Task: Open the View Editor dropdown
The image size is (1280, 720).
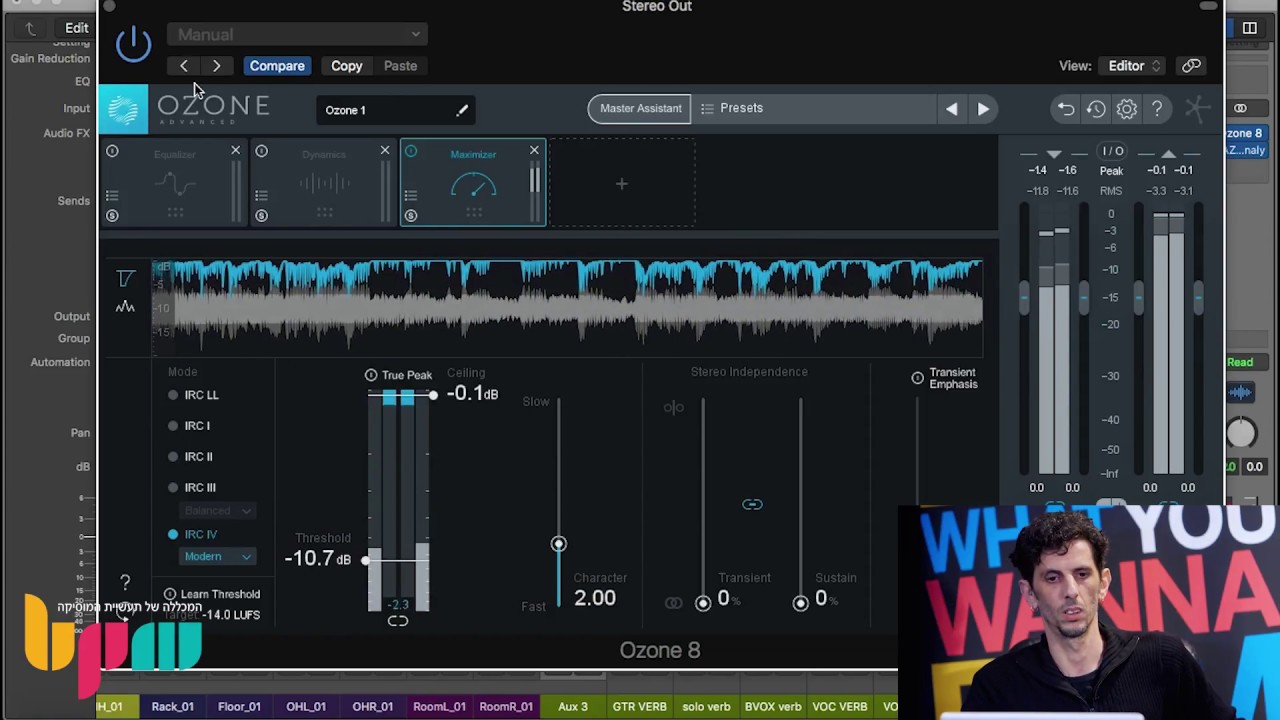Action: (x=1133, y=66)
